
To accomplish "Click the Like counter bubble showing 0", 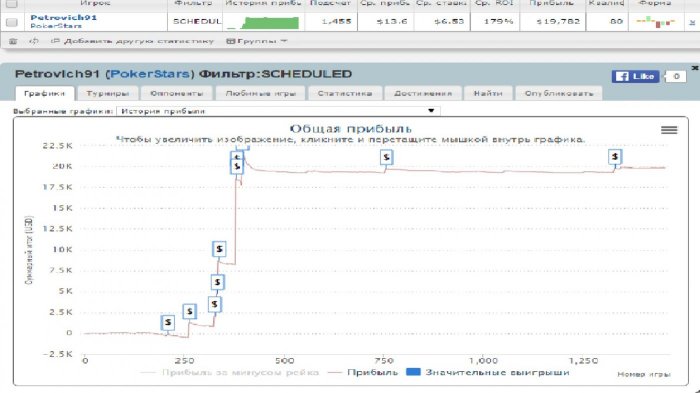I will pos(676,76).
